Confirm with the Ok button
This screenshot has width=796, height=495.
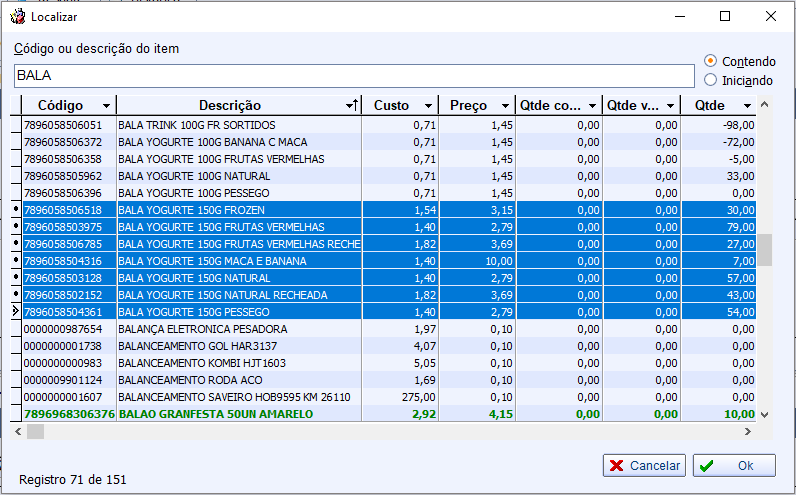(734, 466)
